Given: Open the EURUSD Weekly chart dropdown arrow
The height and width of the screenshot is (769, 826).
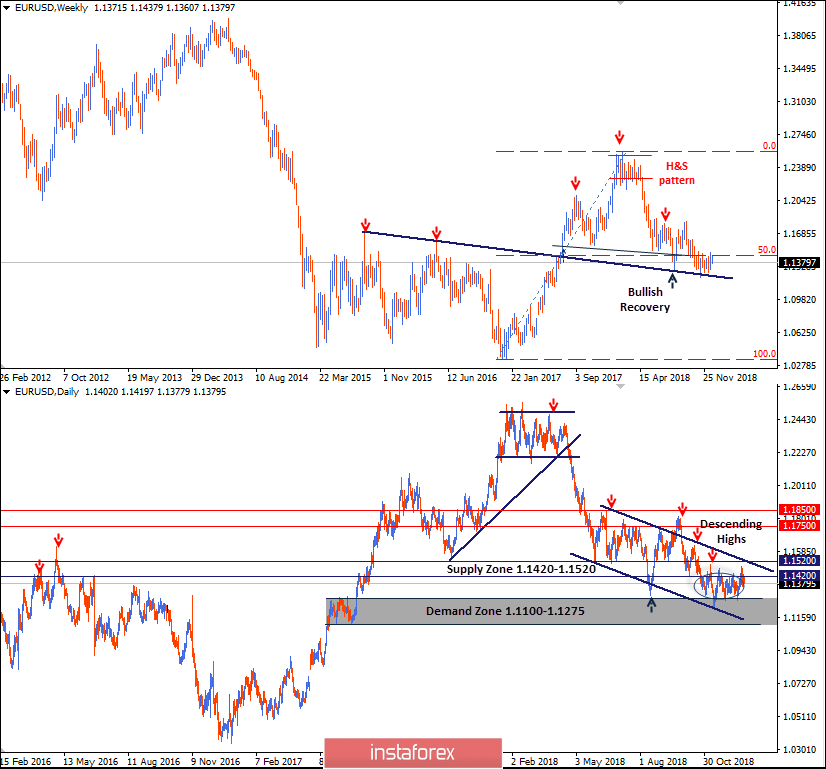Looking at the screenshot, I should click(x=6, y=8).
